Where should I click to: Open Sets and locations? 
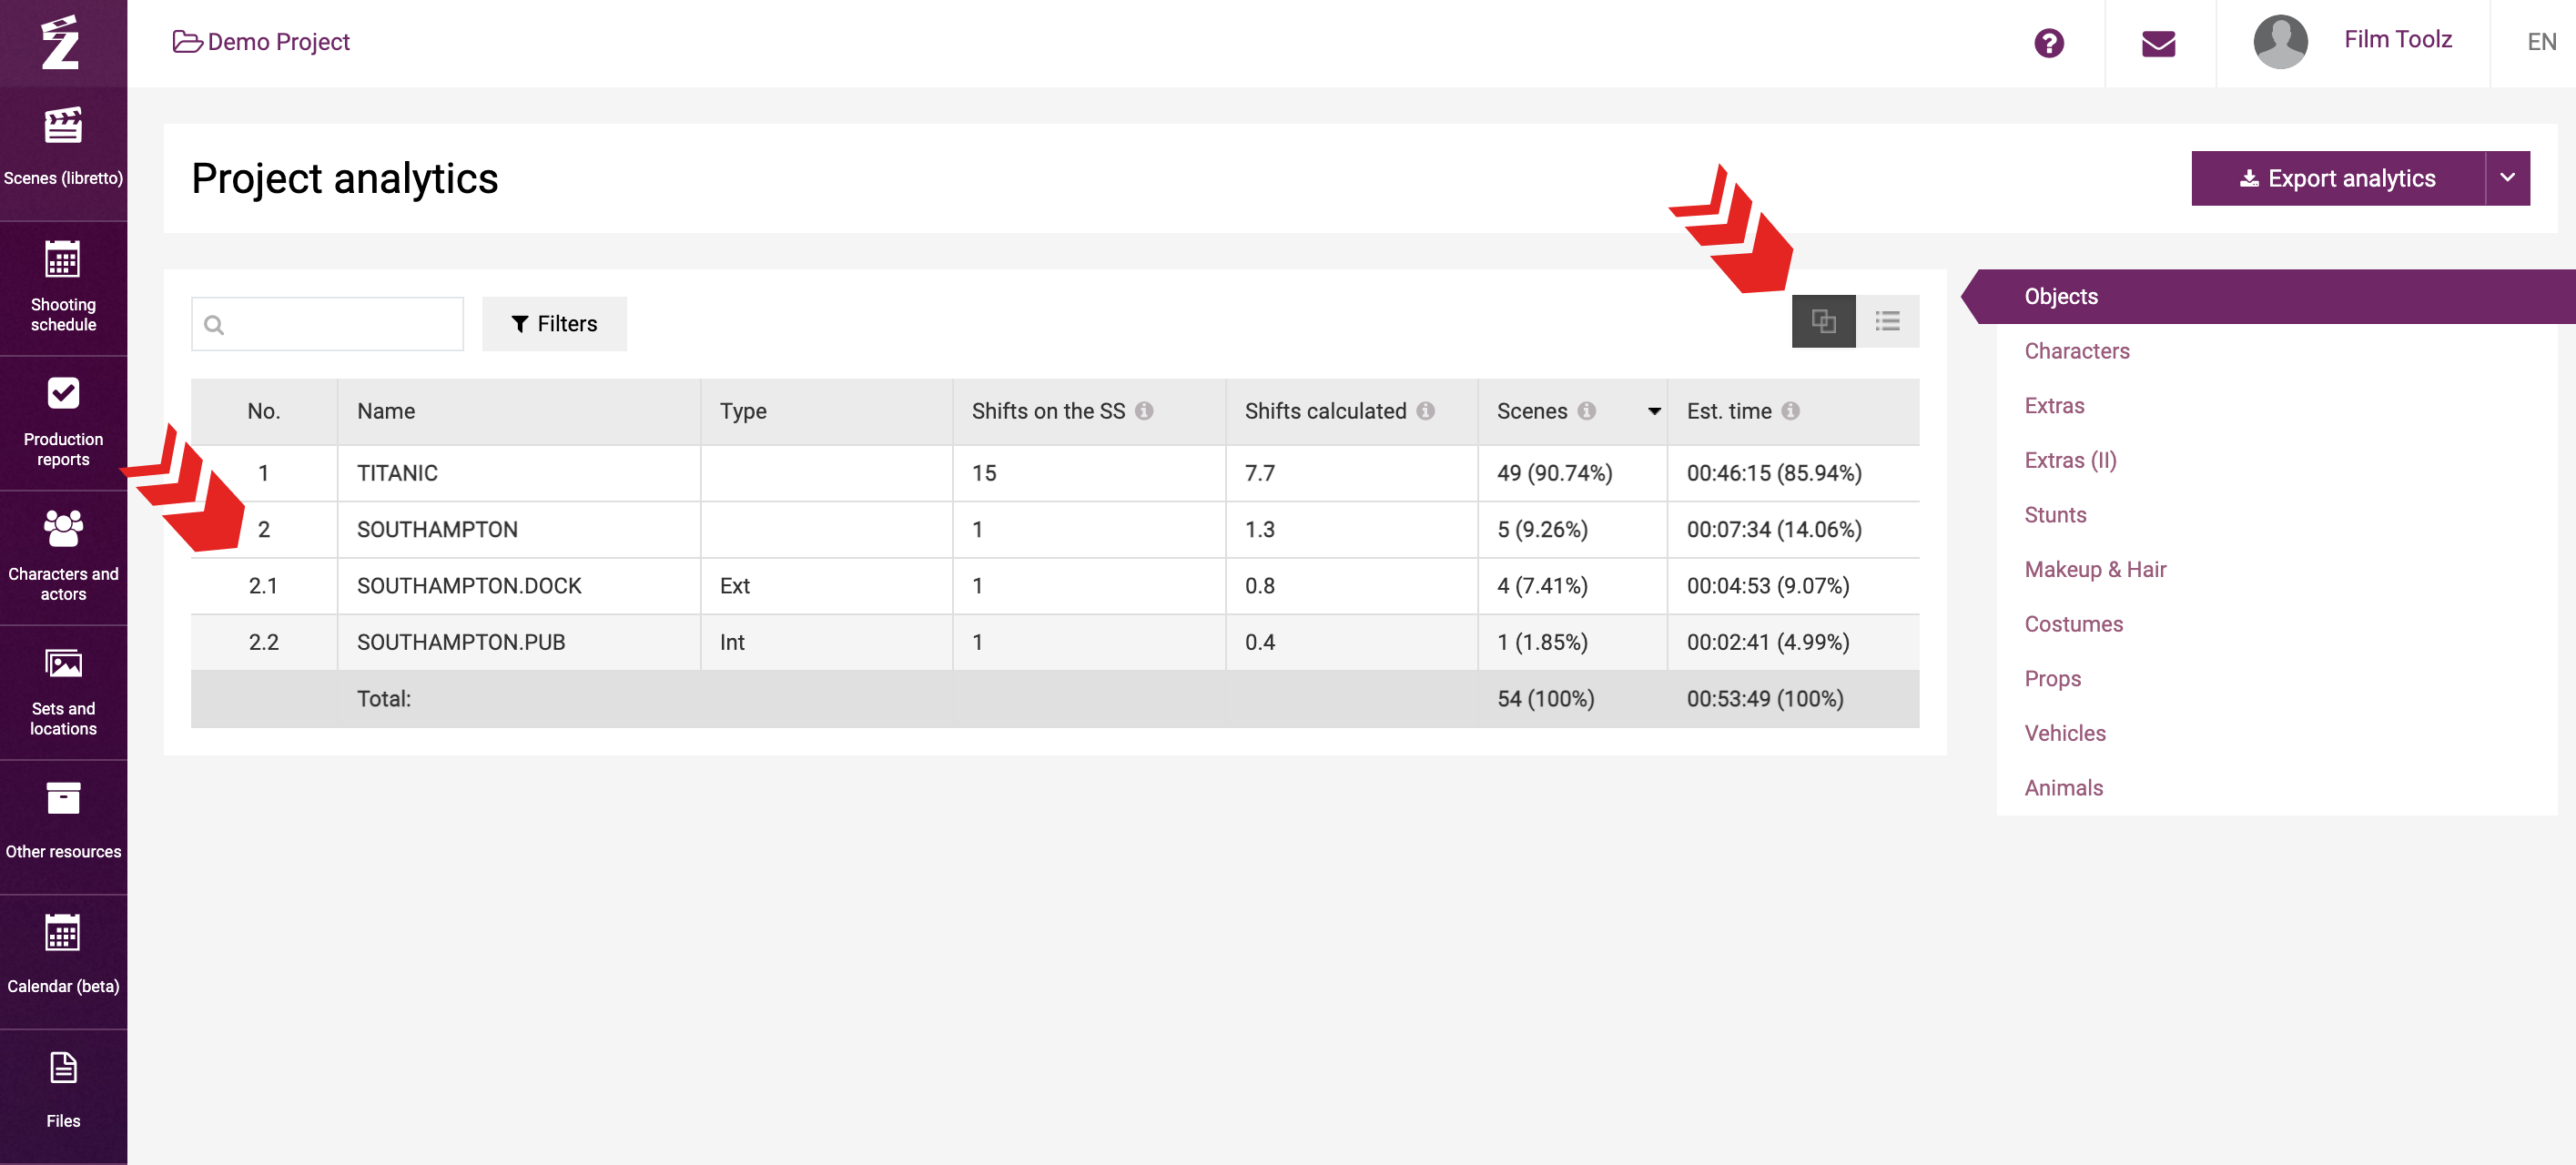coord(63,692)
